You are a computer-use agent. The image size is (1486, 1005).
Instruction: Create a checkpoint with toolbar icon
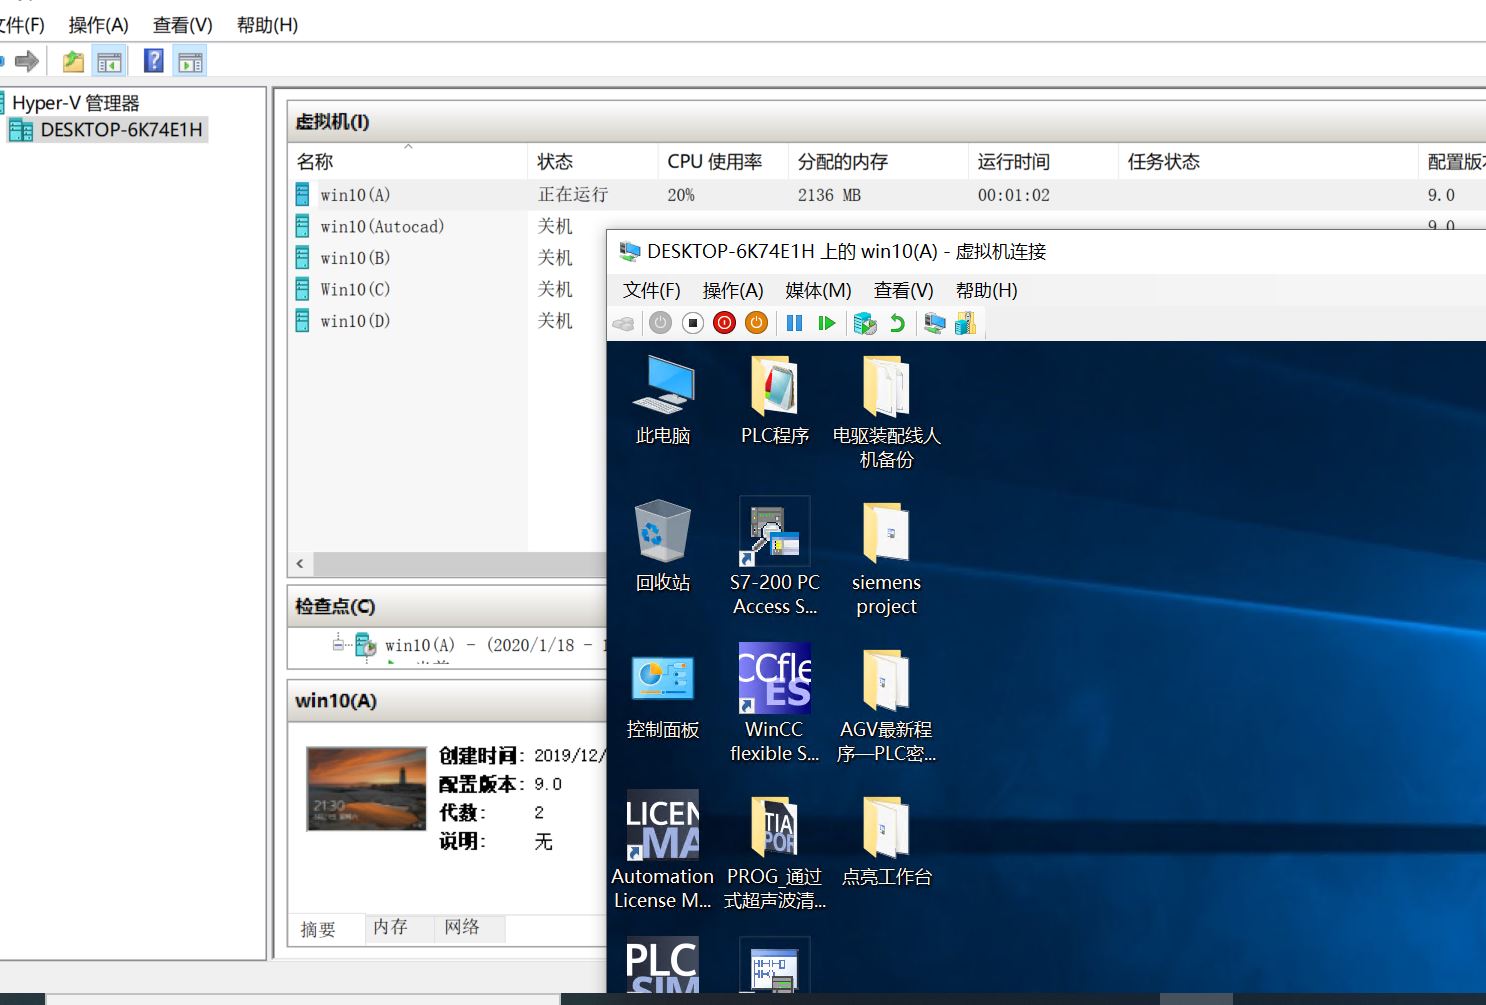[864, 323]
